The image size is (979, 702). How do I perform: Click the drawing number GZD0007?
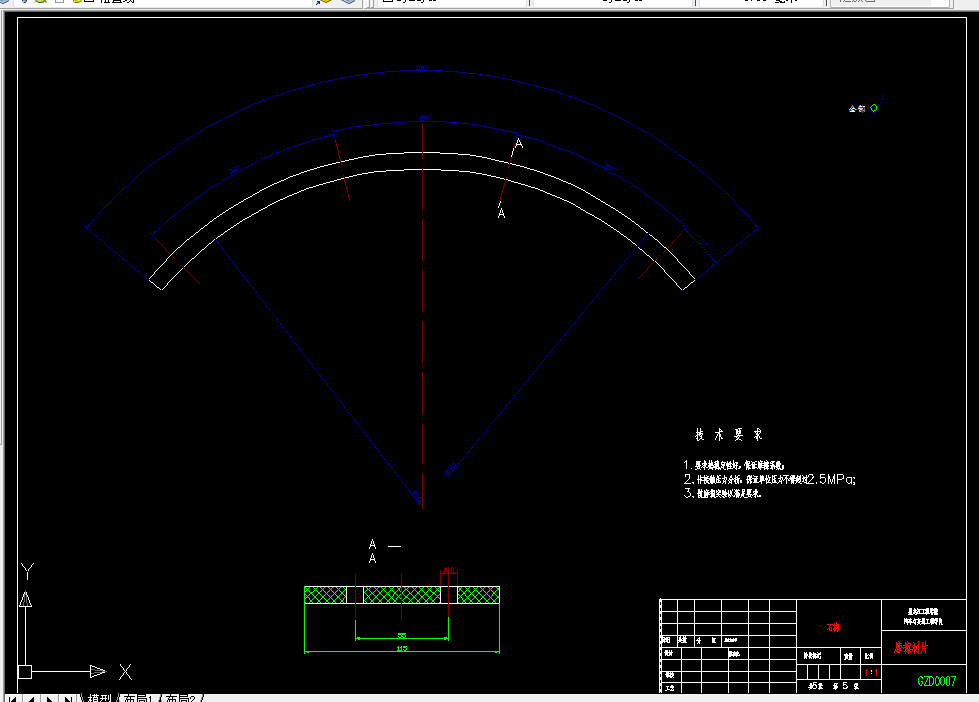pos(937,681)
